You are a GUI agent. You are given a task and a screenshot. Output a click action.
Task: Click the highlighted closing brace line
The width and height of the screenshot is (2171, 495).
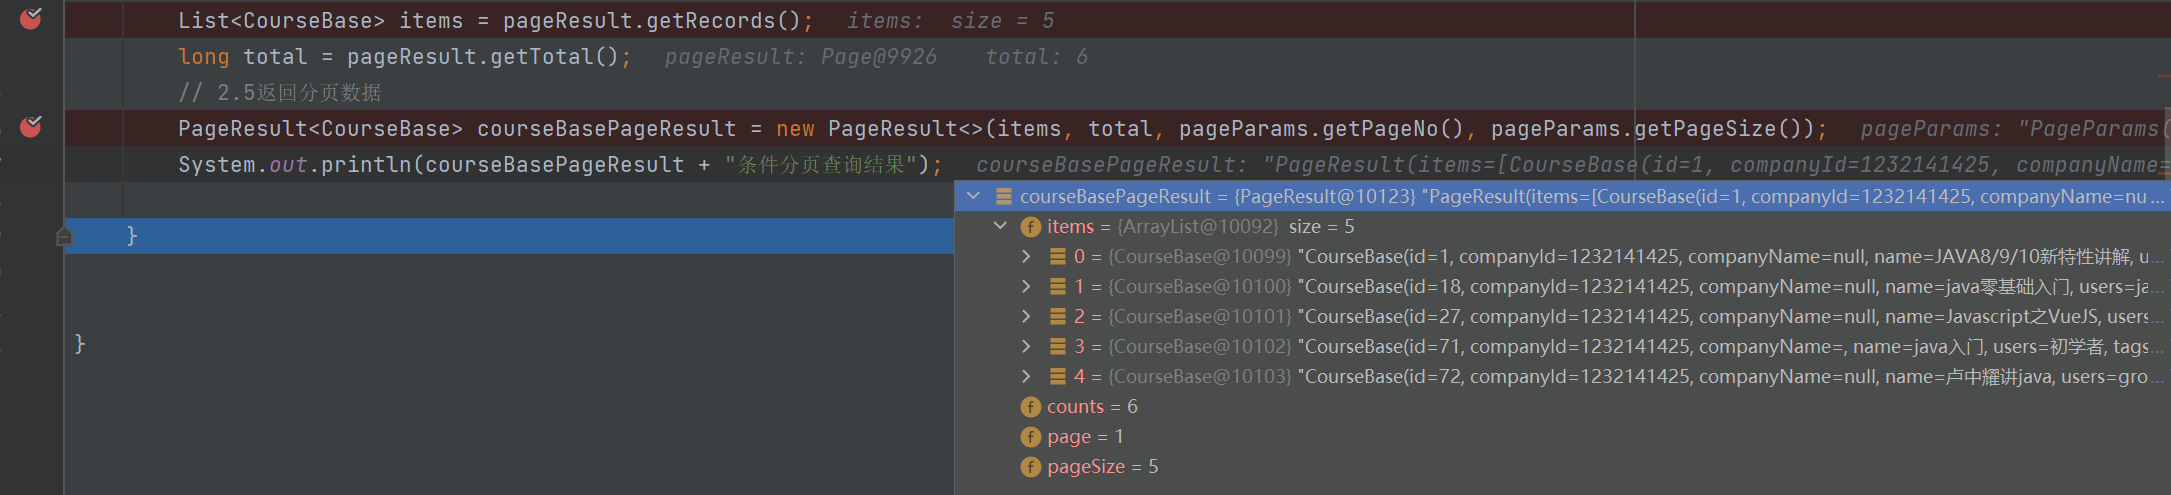click(509, 236)
